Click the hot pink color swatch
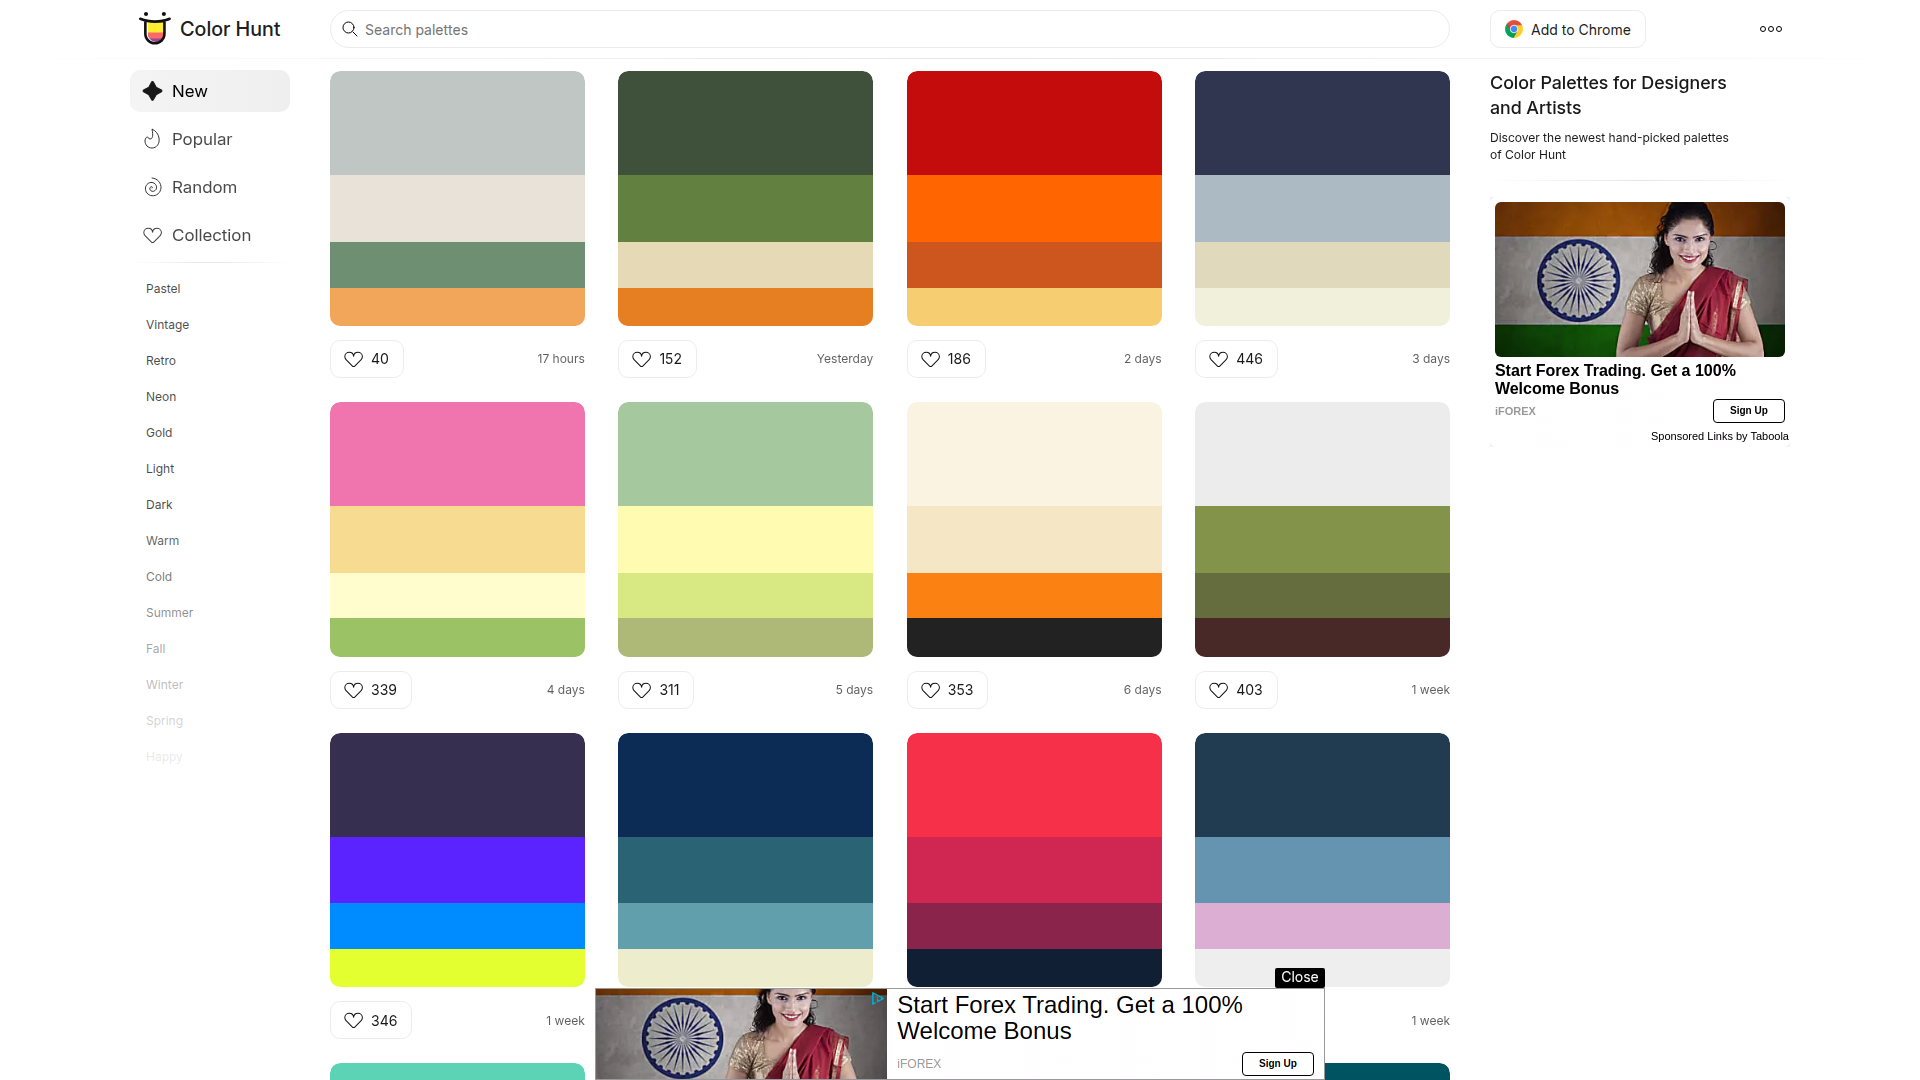This screenshot has width=1920, height=1080. (457, 454)
